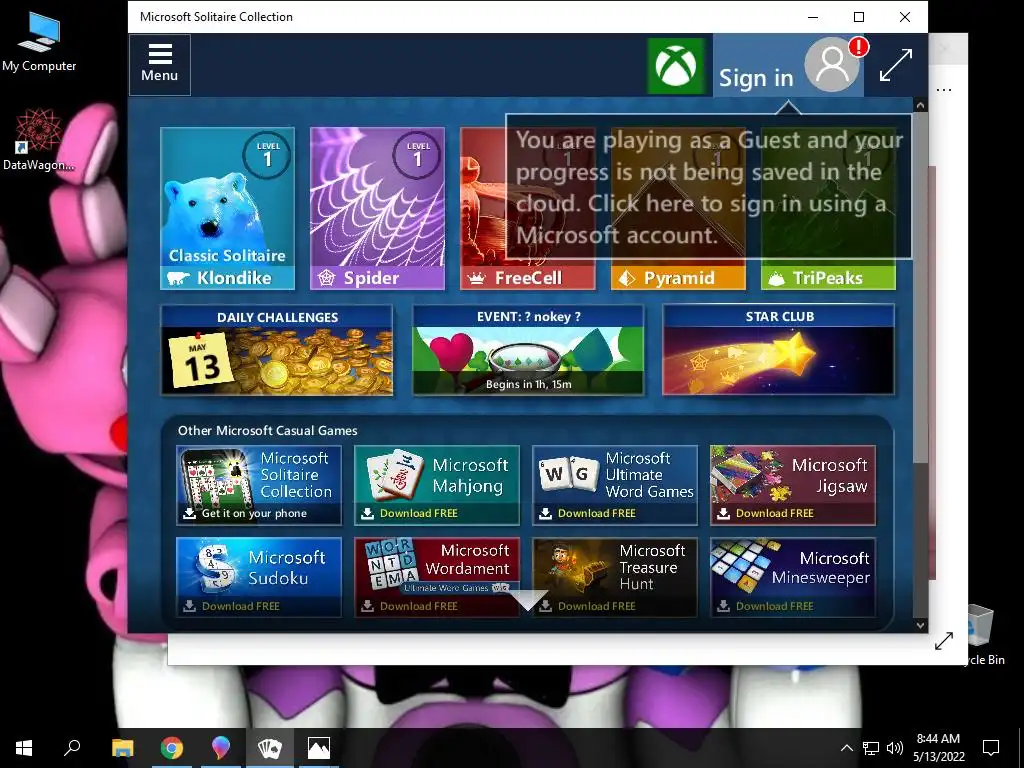
Task: Click the pyramid icon beside Pyramid label
Action: 626,278
